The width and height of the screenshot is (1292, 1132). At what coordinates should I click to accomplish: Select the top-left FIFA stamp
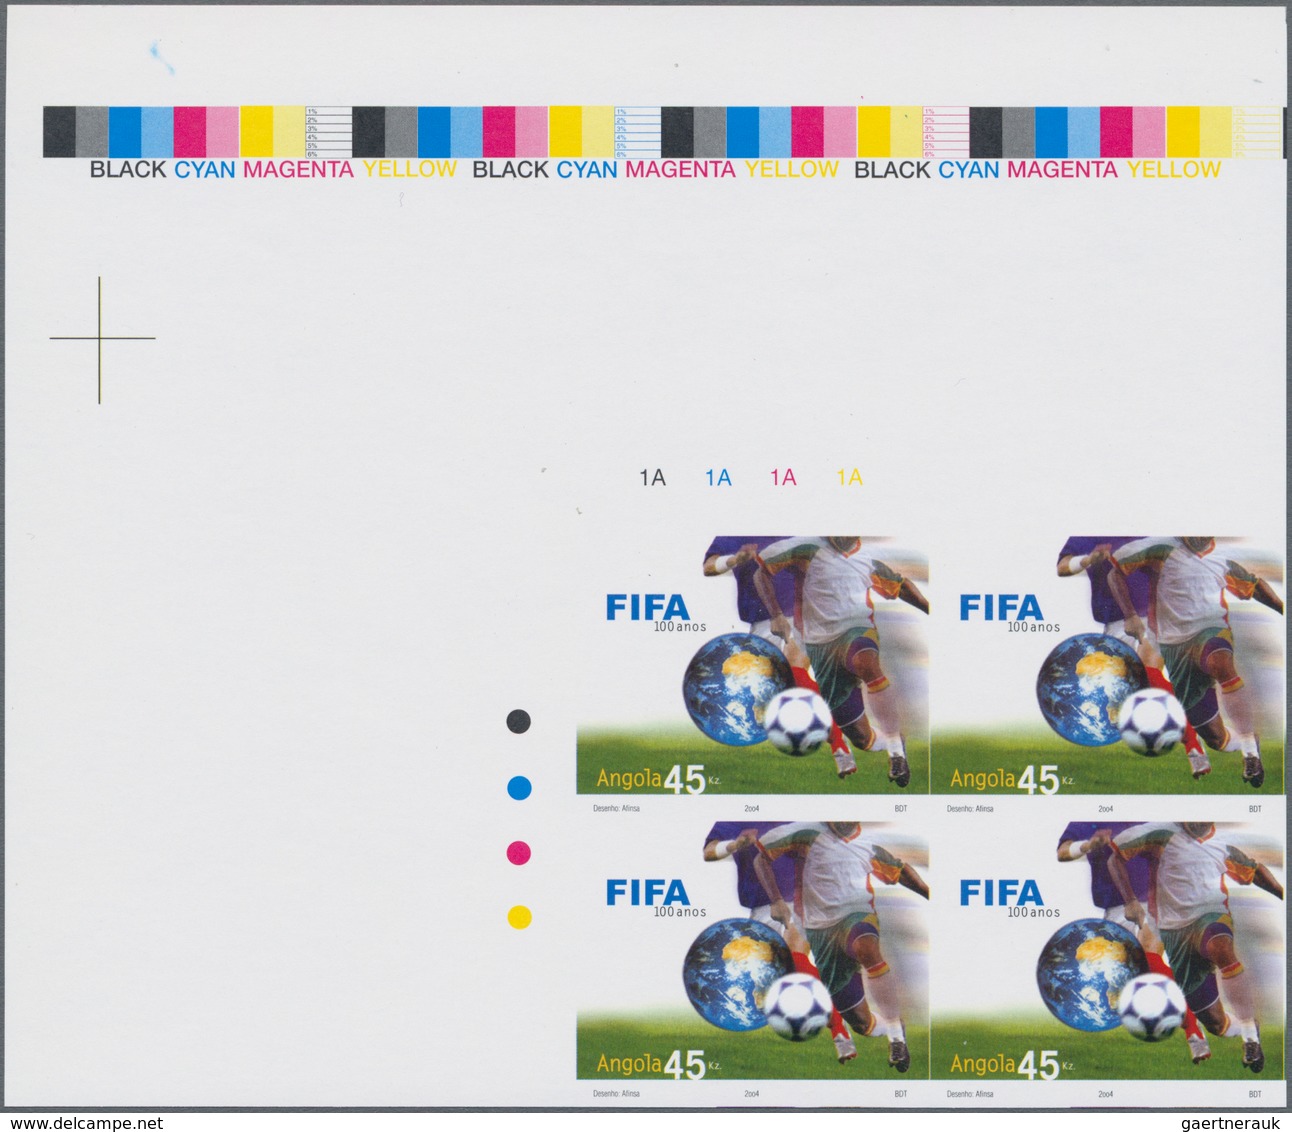752,666
